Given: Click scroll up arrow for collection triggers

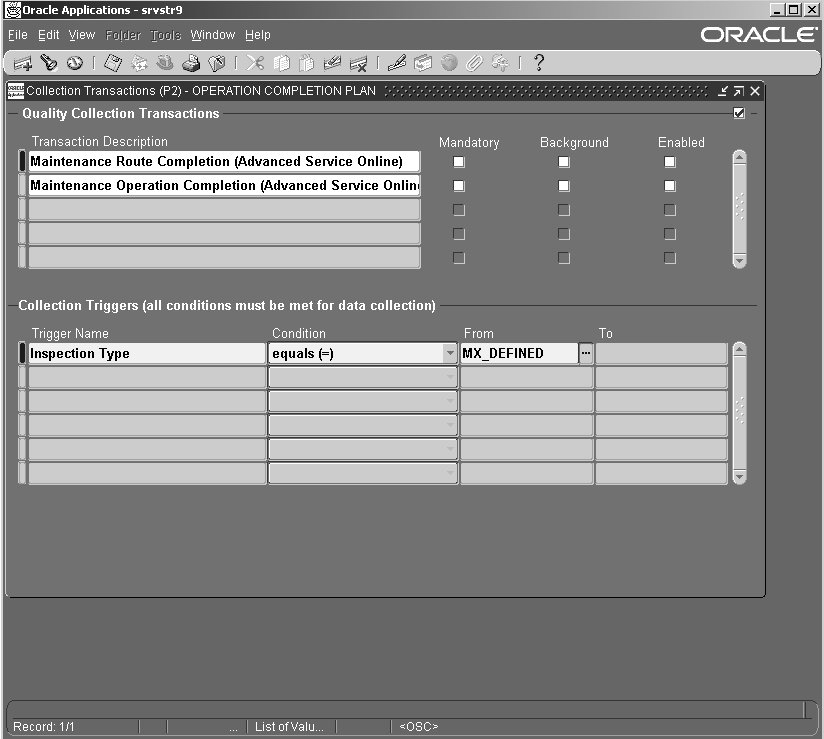Looking at the screenshot, I should pos(739,349).
